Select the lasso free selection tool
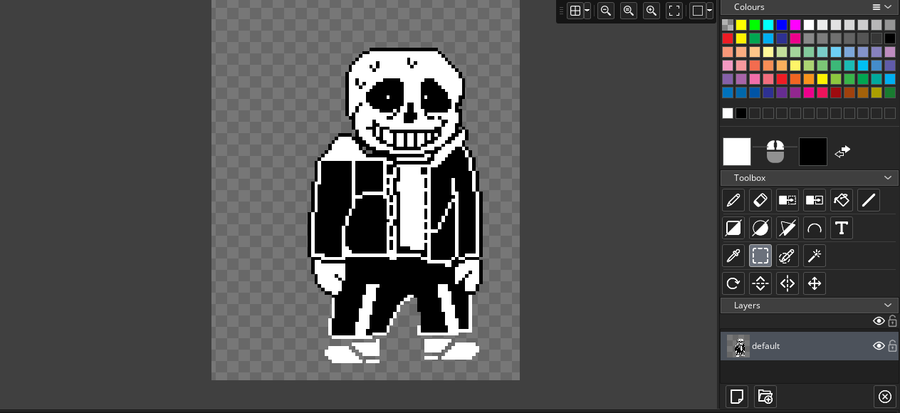 click(787, 255)
